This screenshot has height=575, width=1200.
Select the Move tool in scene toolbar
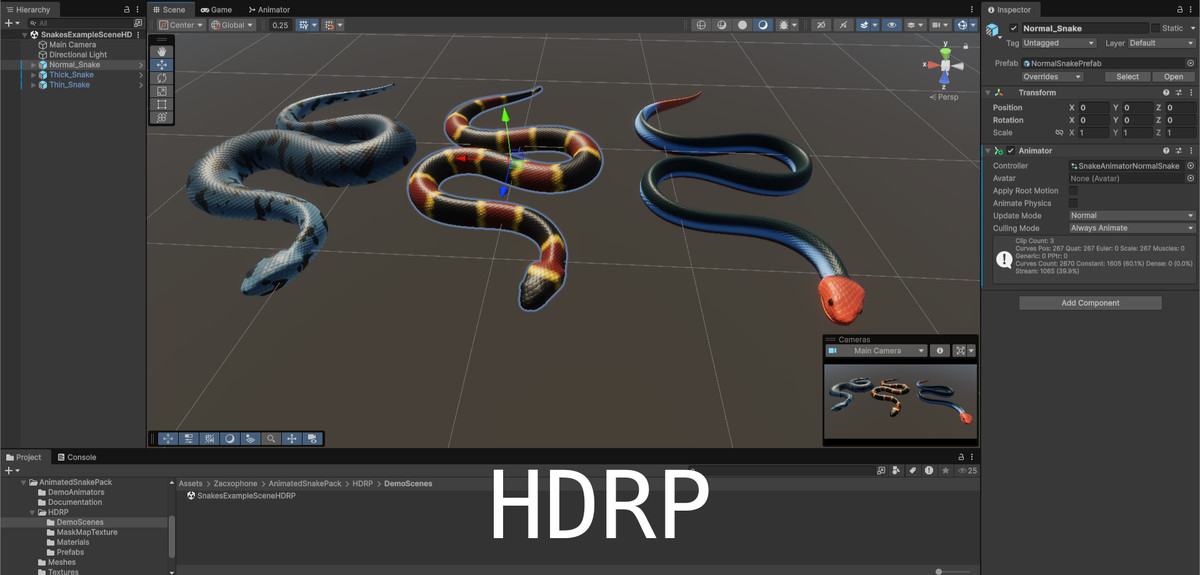(162, 64)
